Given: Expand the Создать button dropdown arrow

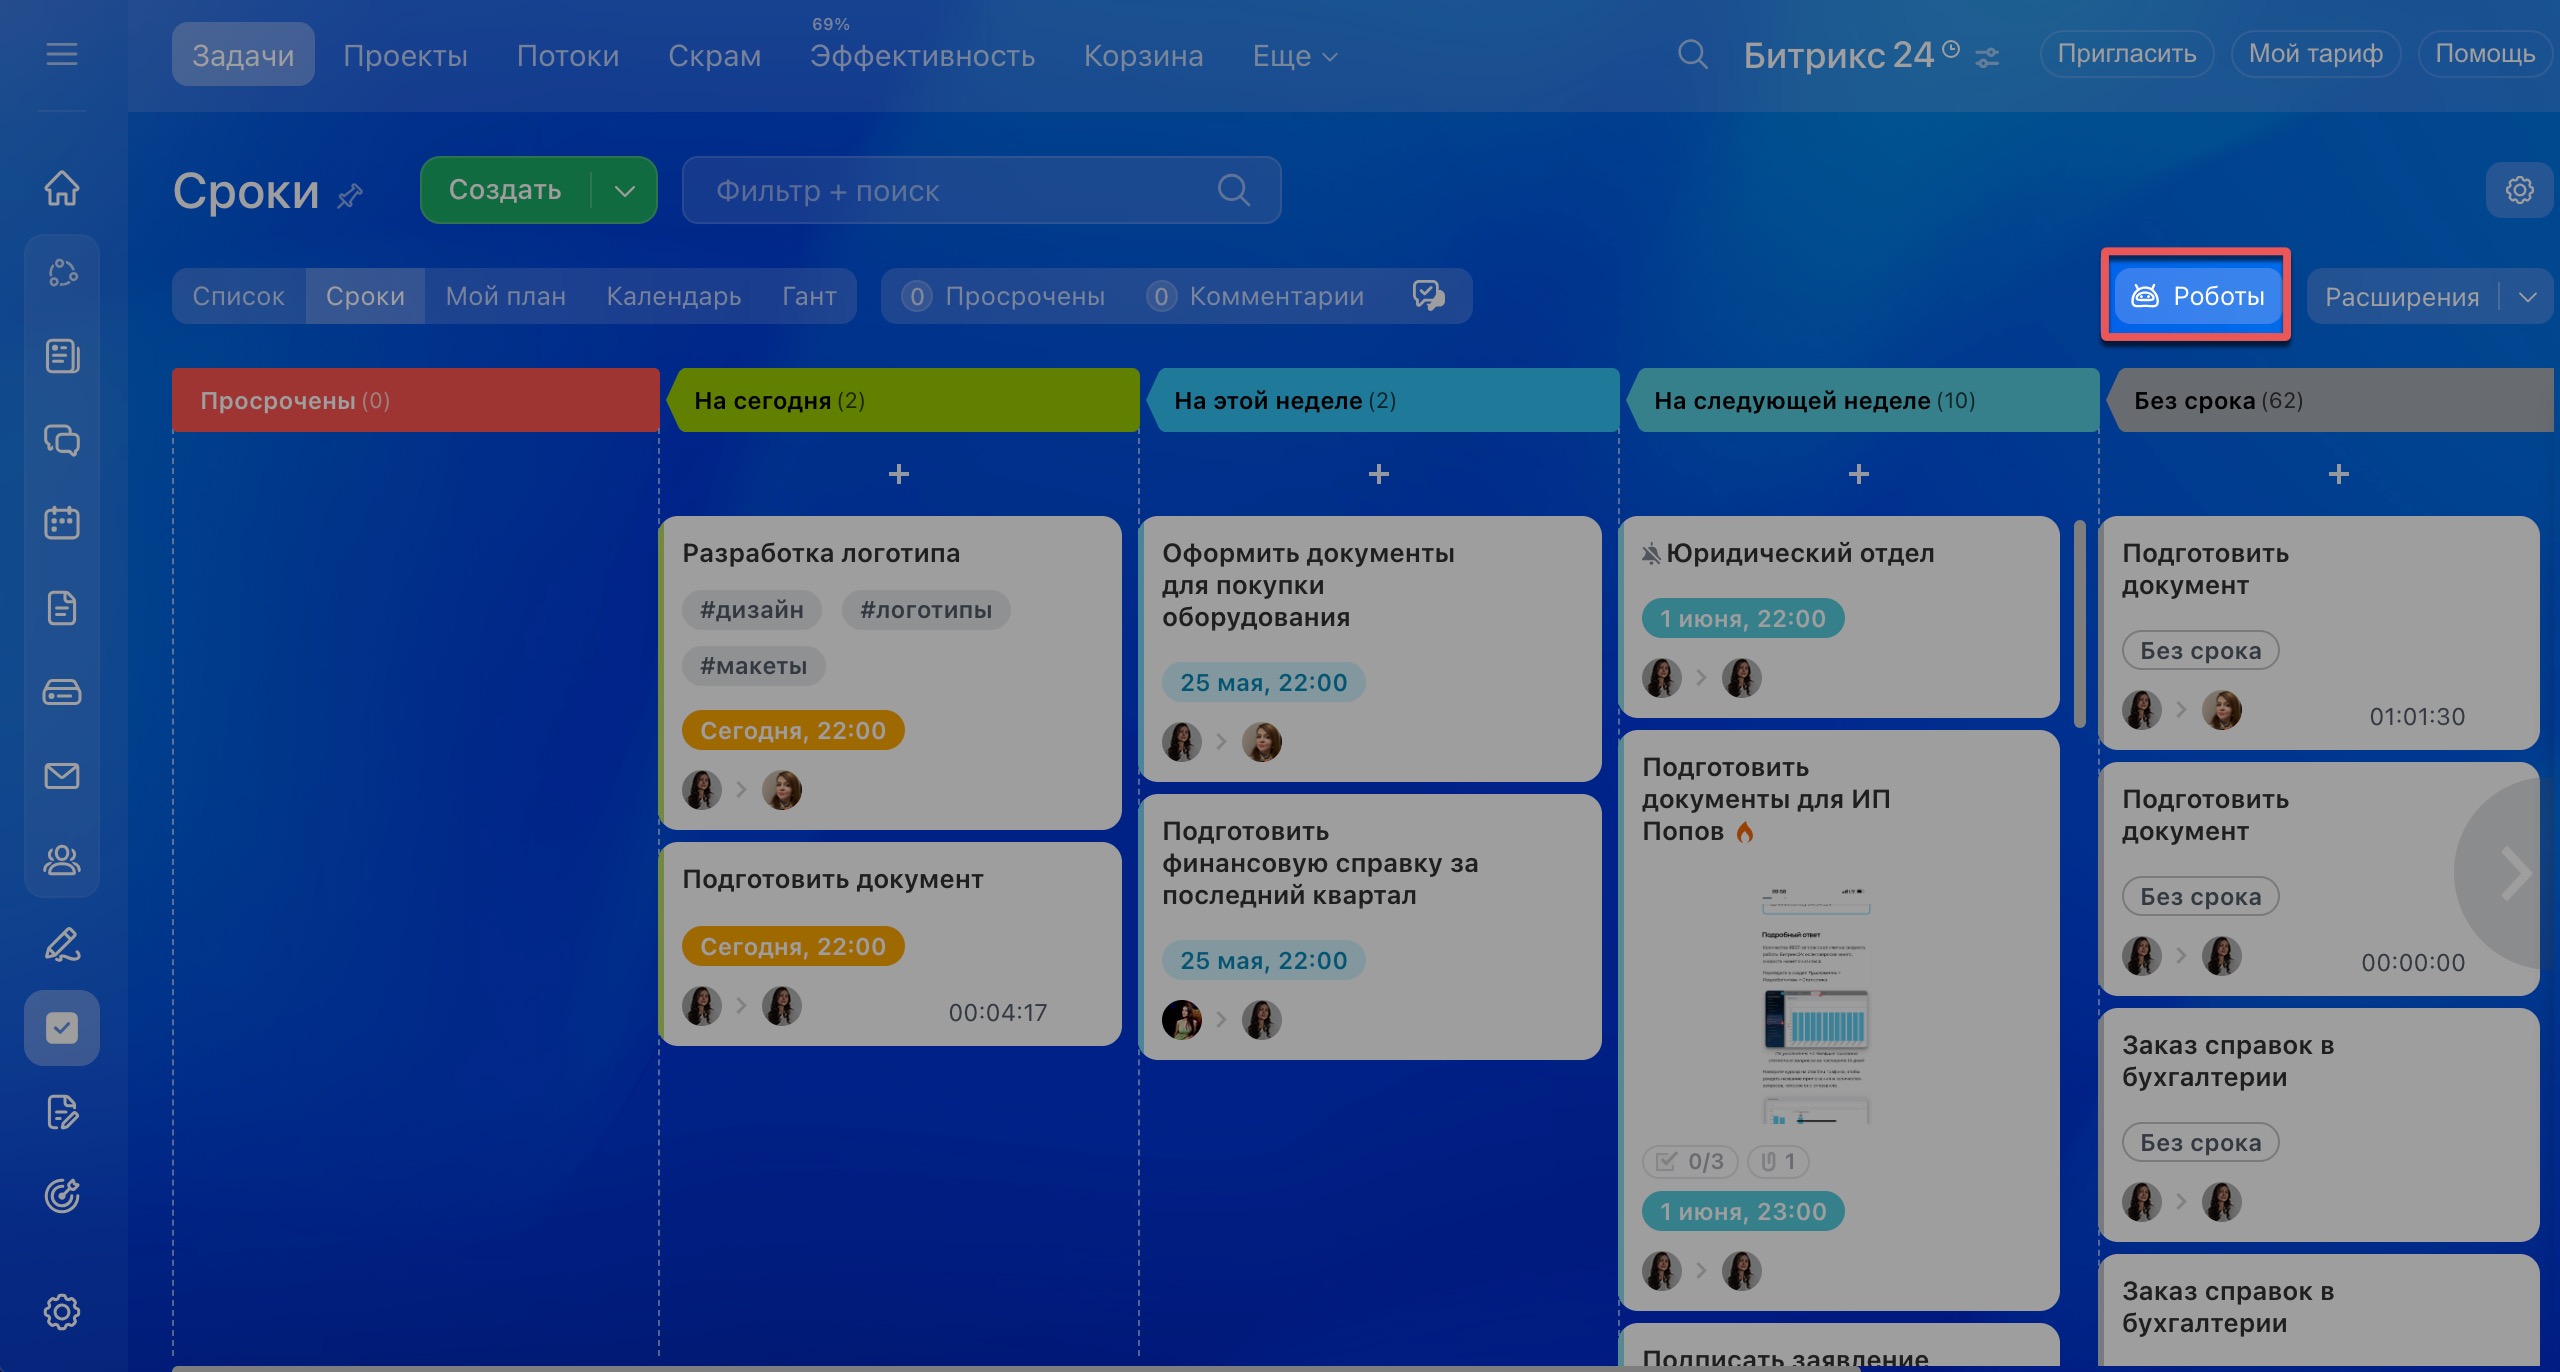Looking at the screenshot, I should pyautogui.click(x=625, y=190).
